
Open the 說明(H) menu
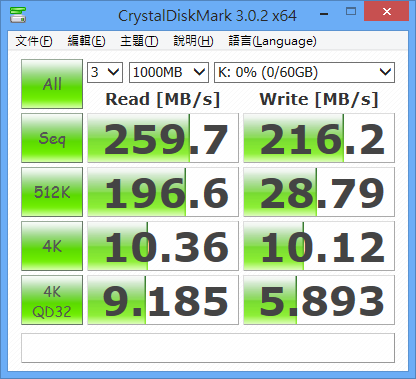[x=193, y=41]
